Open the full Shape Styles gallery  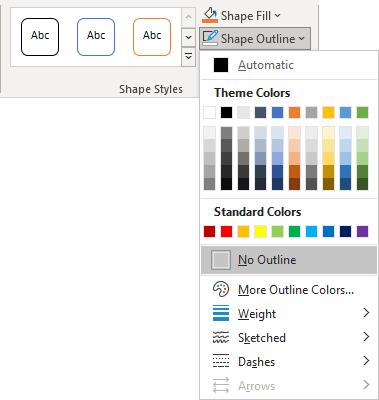click(188, 57)
